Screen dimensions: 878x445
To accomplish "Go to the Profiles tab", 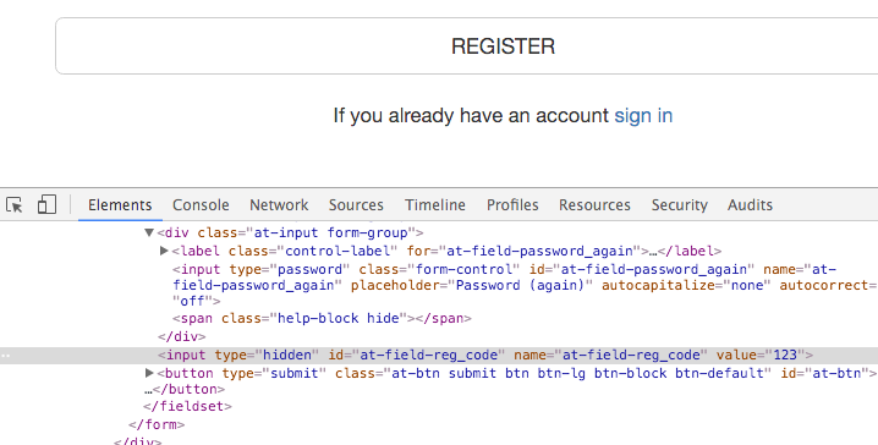I will [512, 205].
